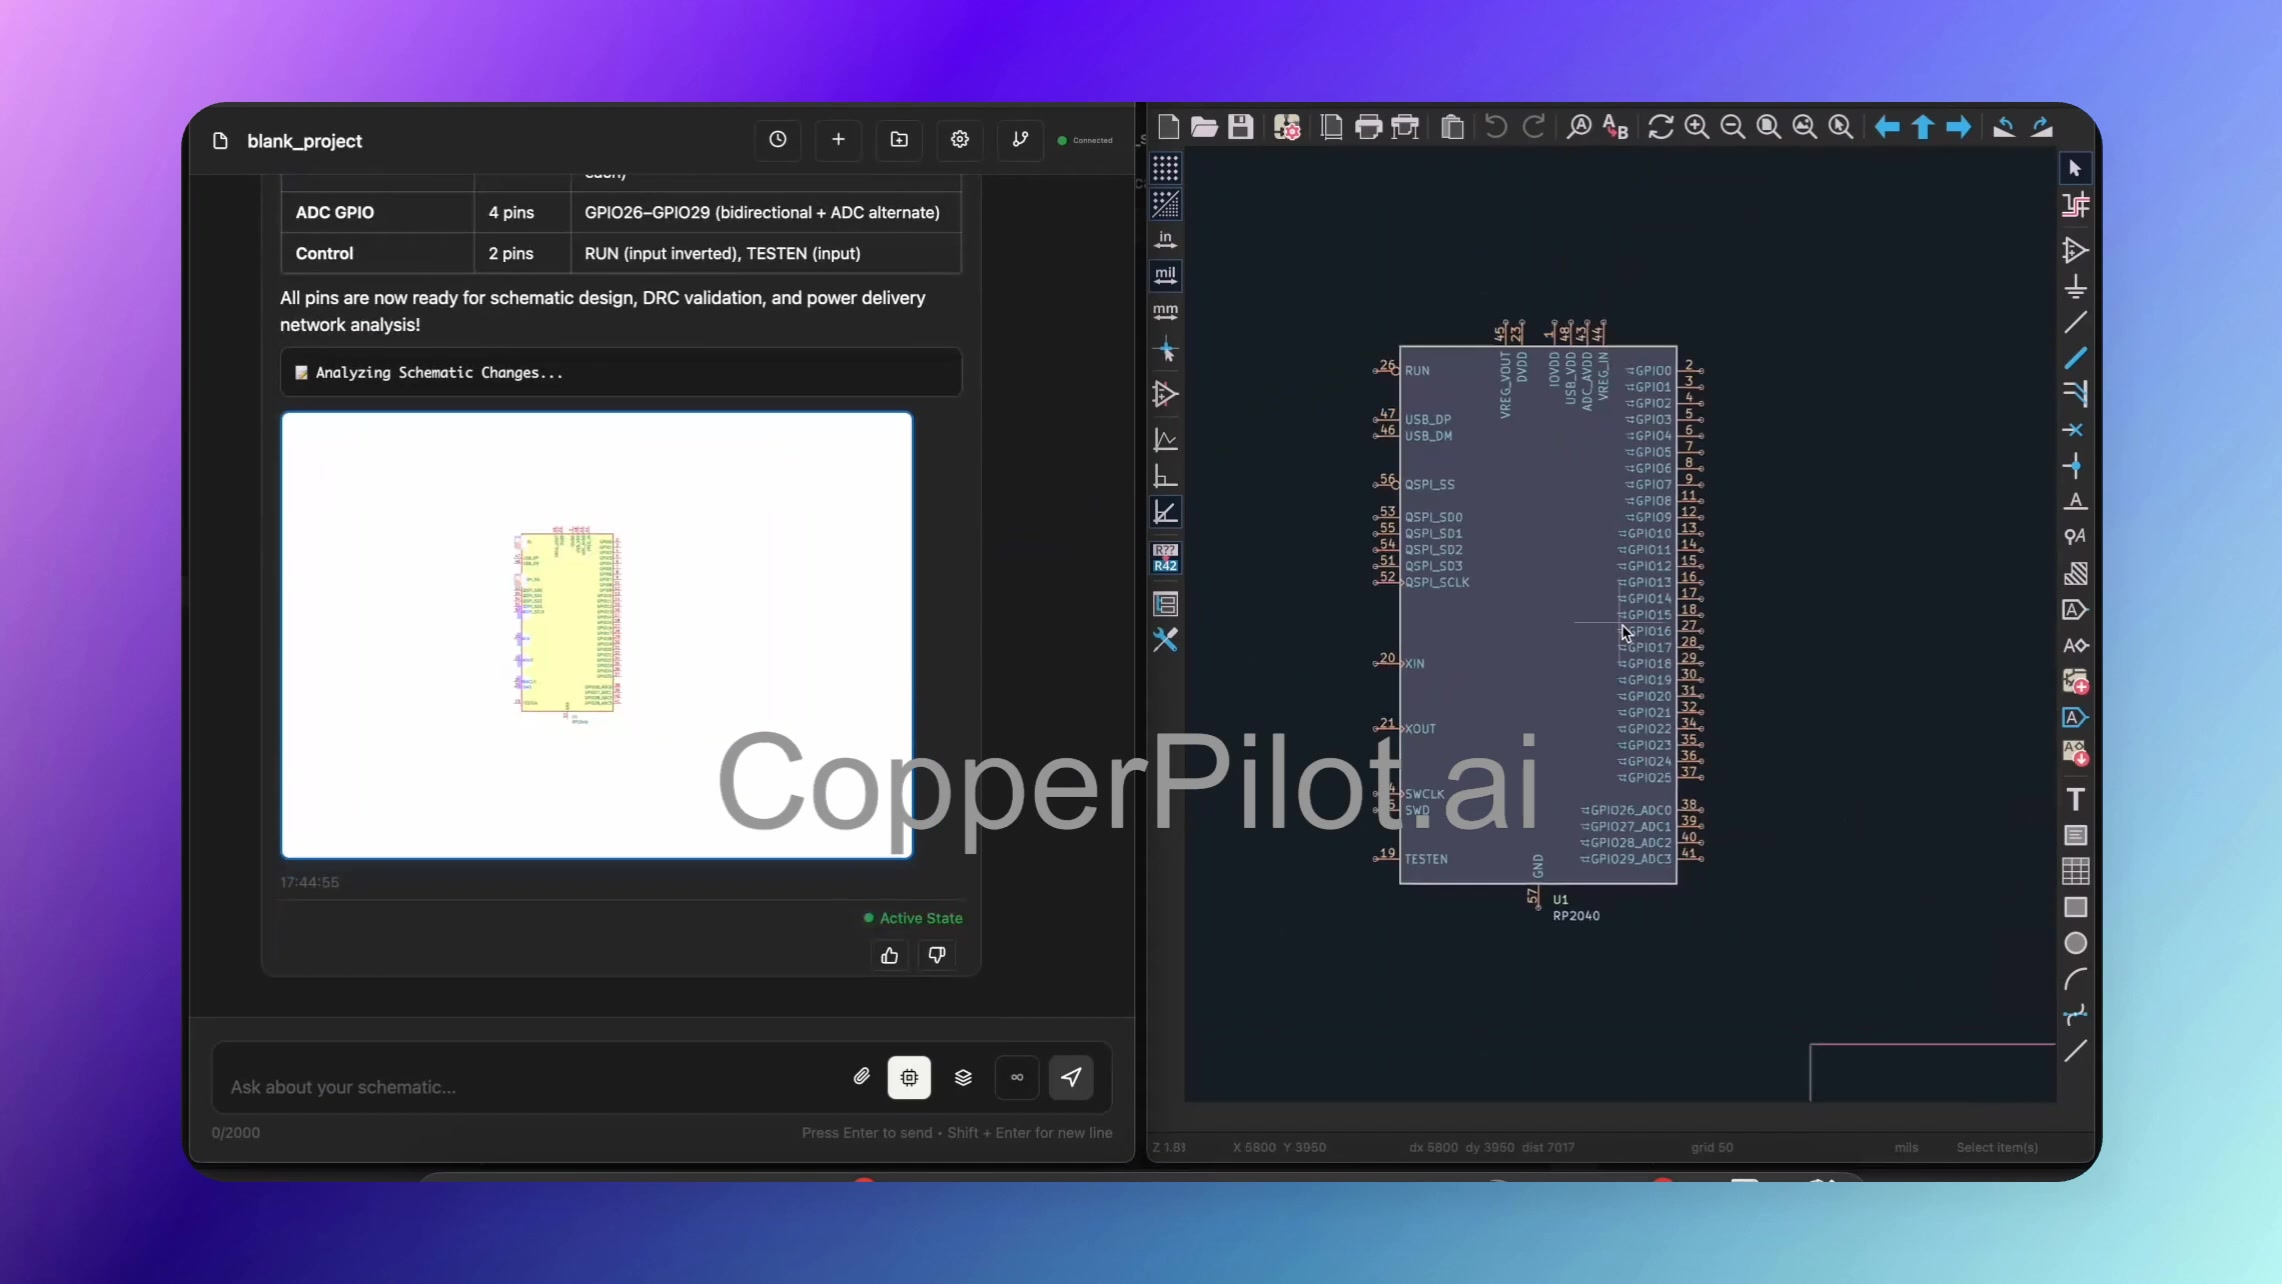The height and width of the screenshot is (1284, 2282).
Task: Switch units to inches
Action: click(1165, 240)
